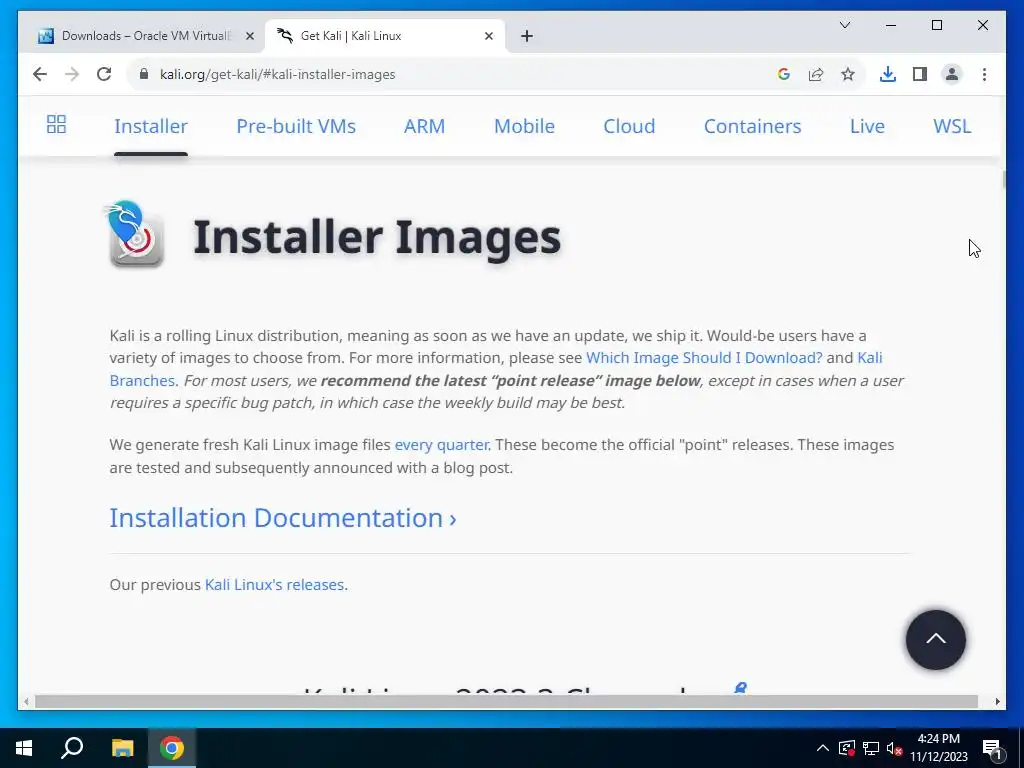1024x768 pixels.
Task: Reload the Kali page
Action: point(104,74)
